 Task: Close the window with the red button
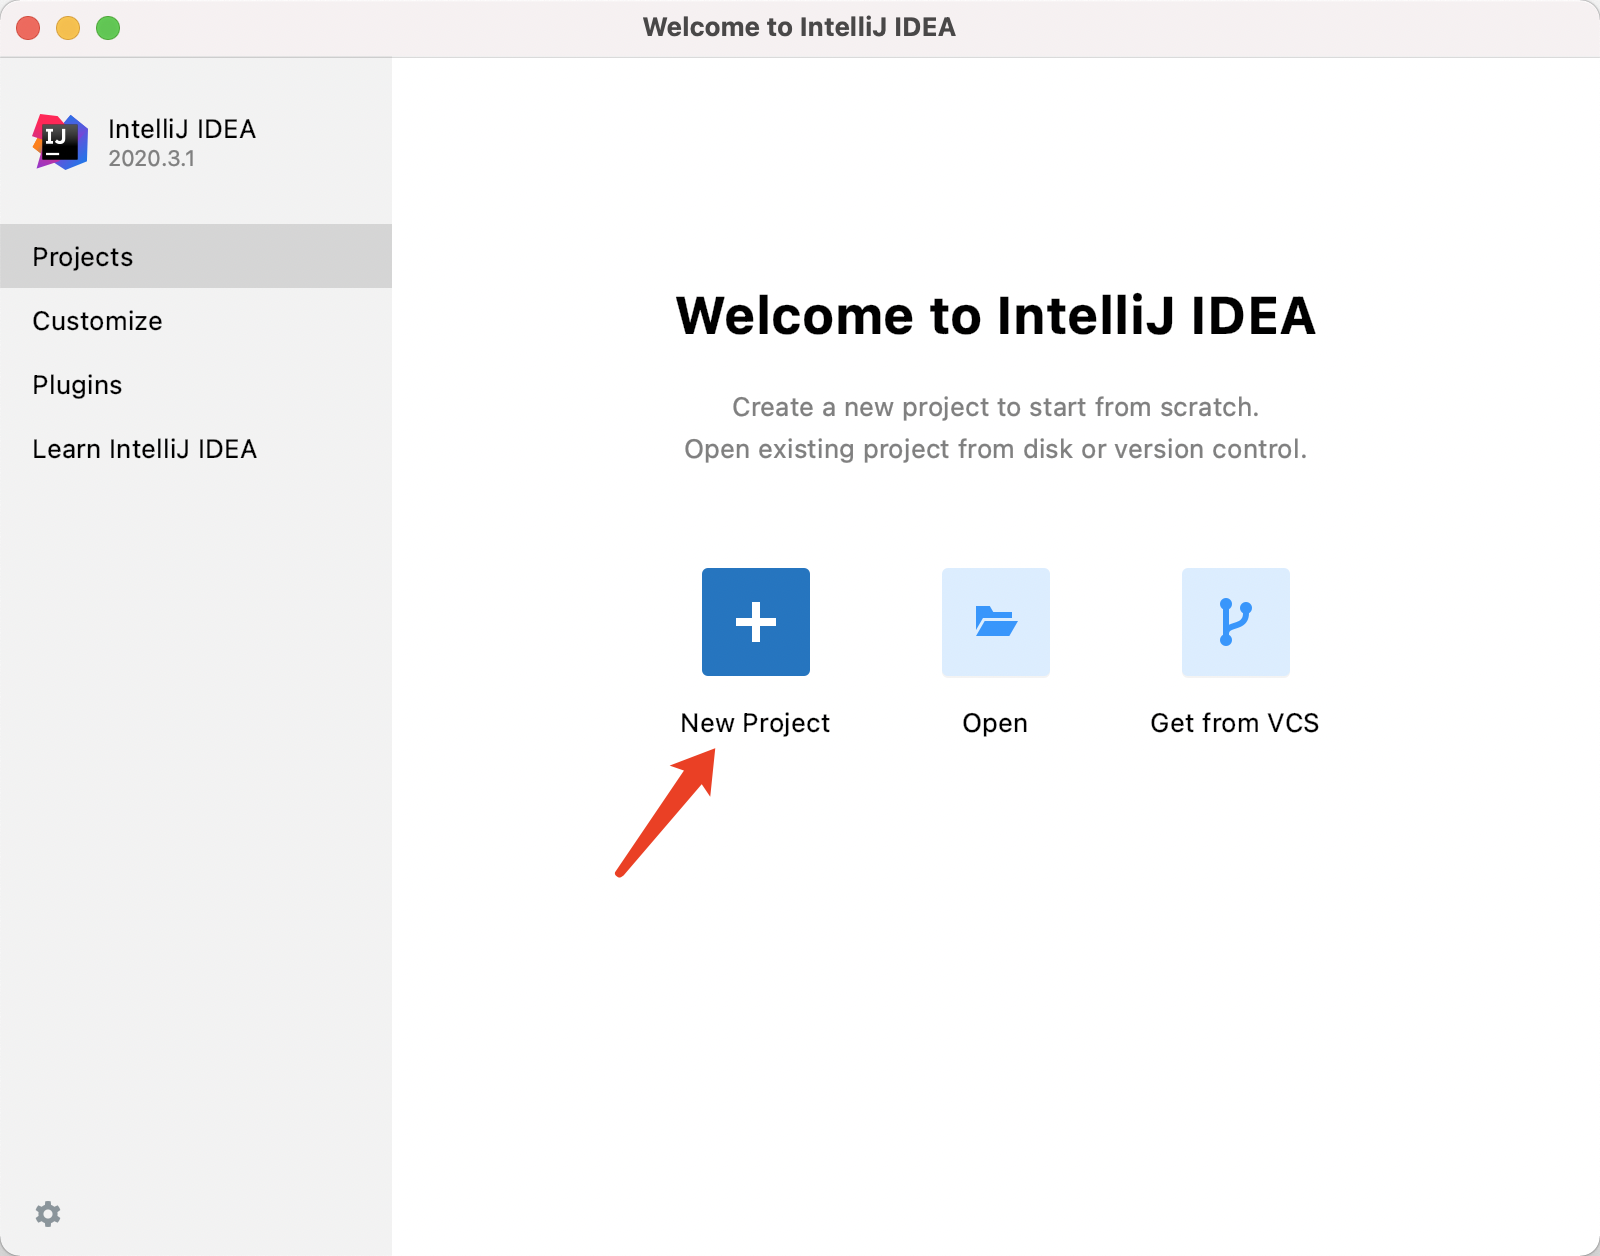[28, 28]
